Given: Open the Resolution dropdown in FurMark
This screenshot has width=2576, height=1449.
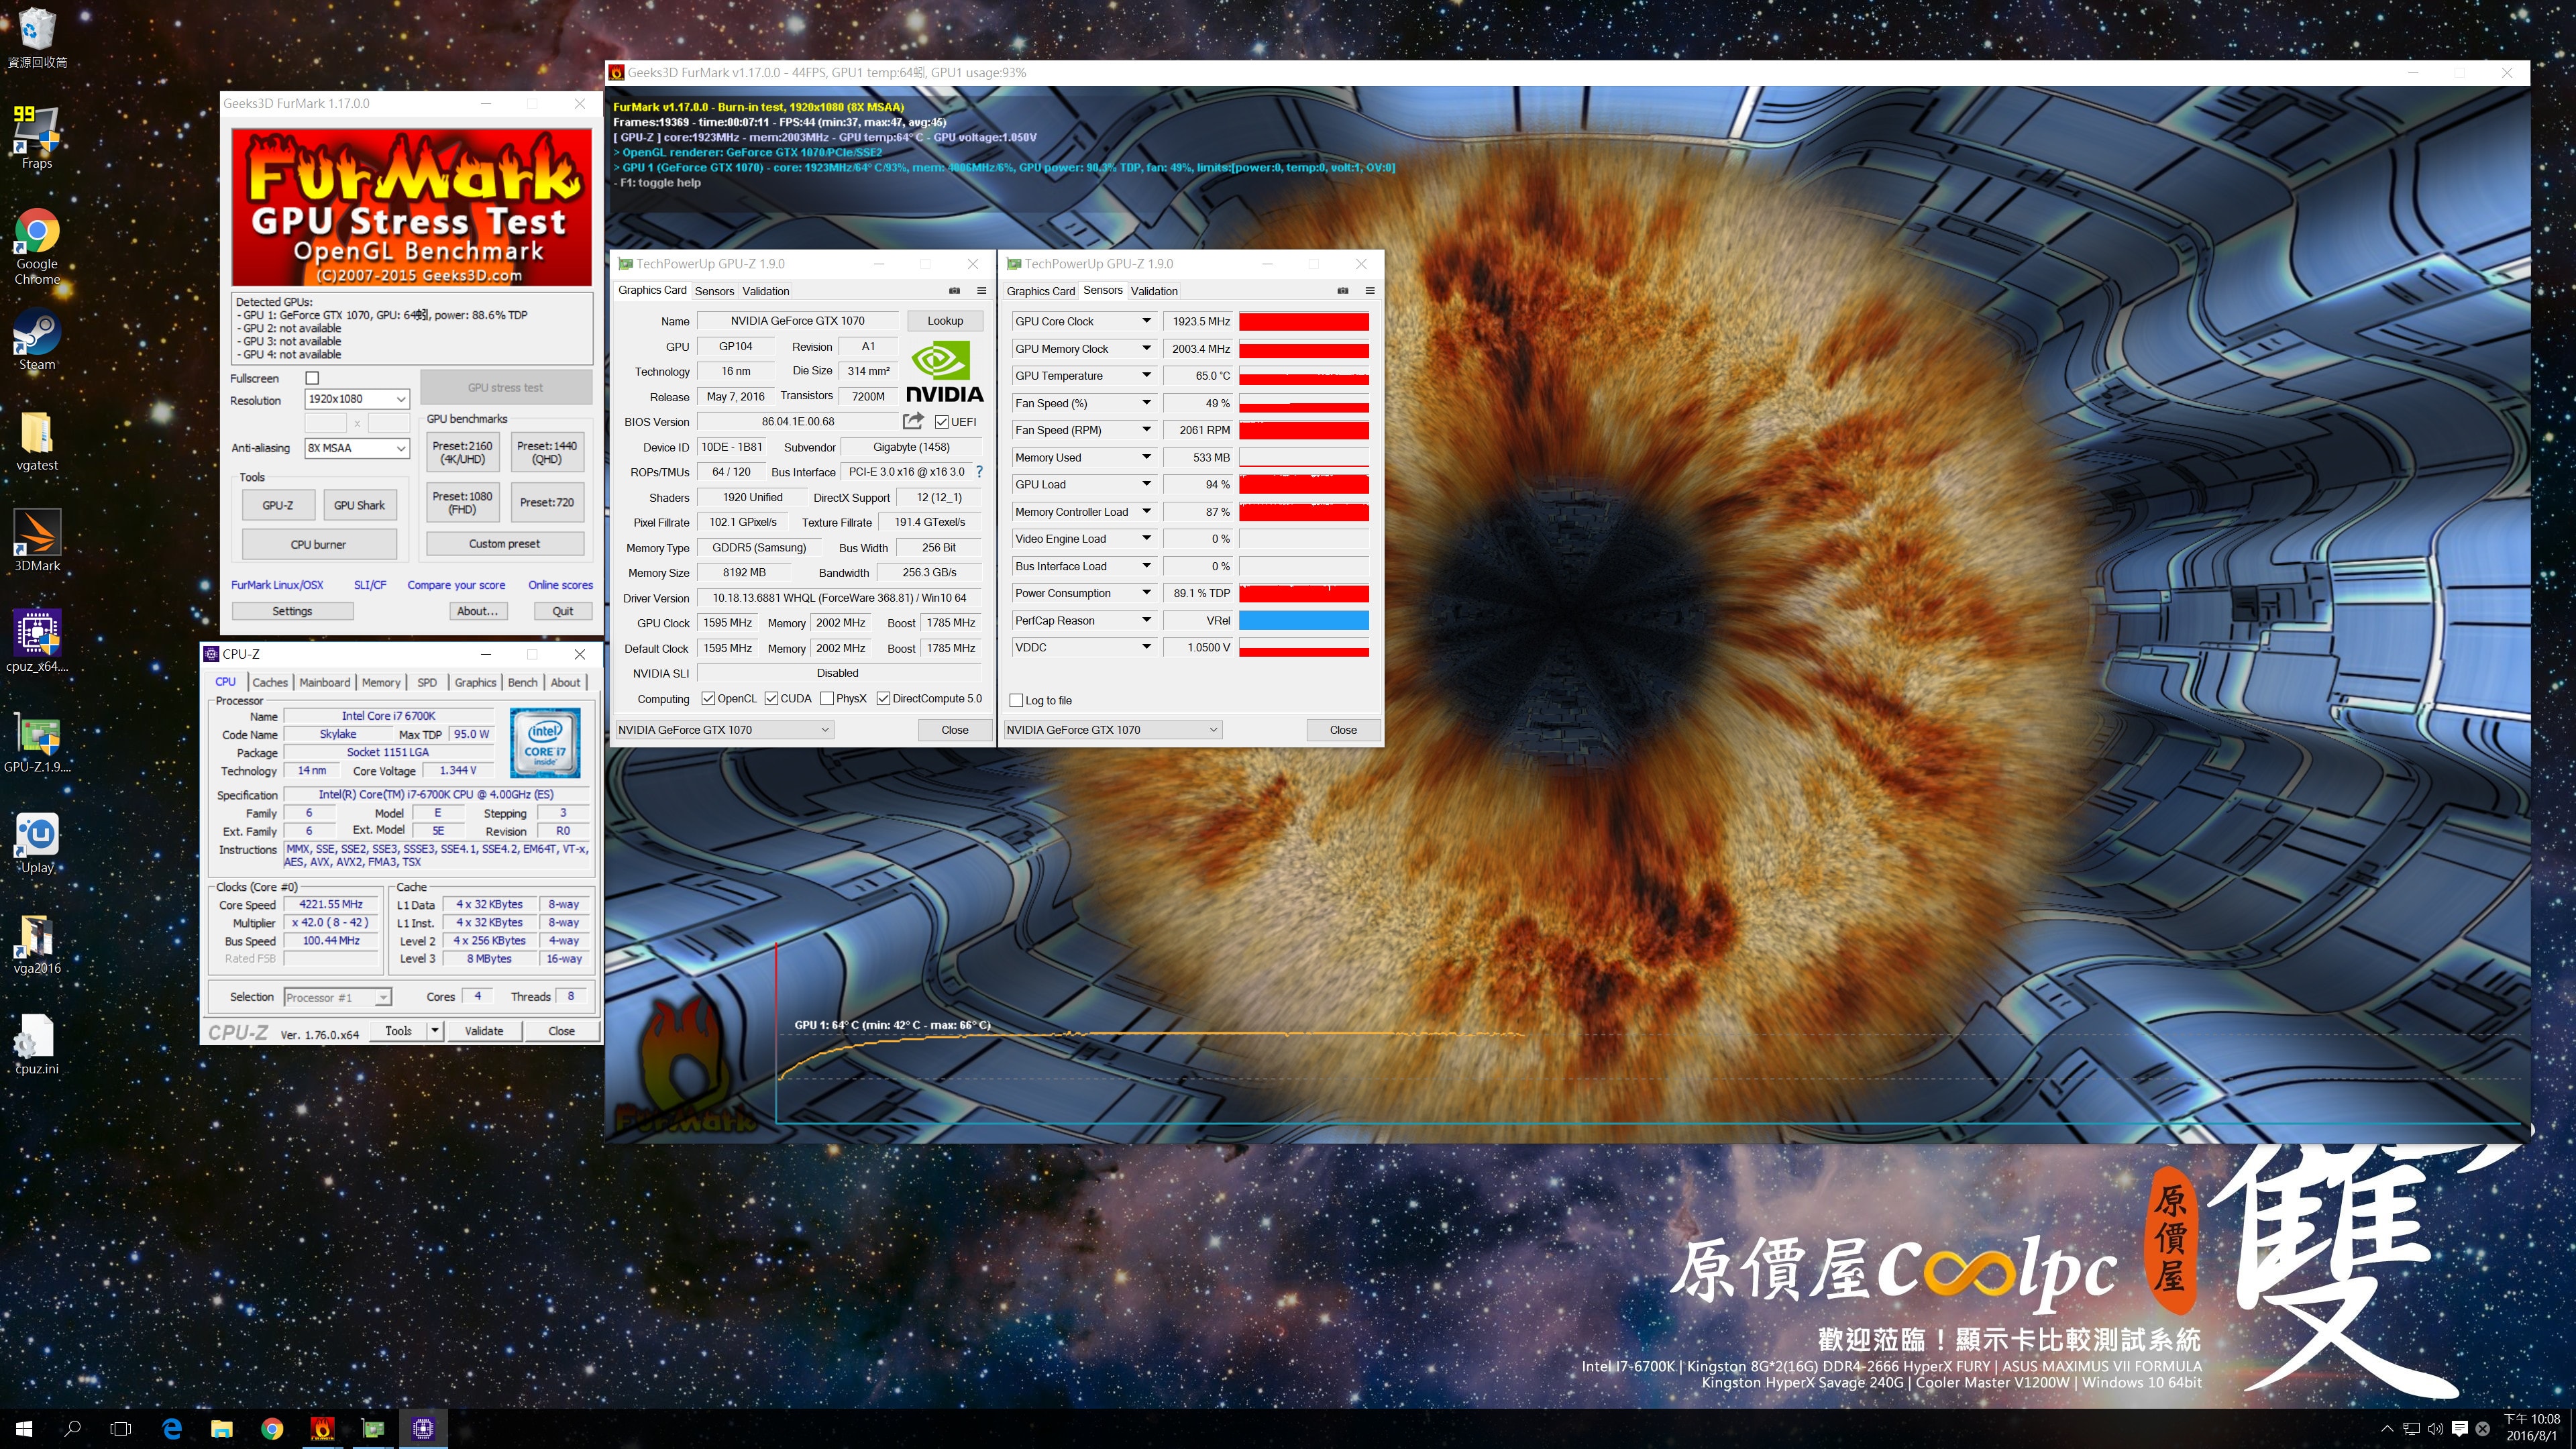Looking at the screenshot, I should click(357, 399).
